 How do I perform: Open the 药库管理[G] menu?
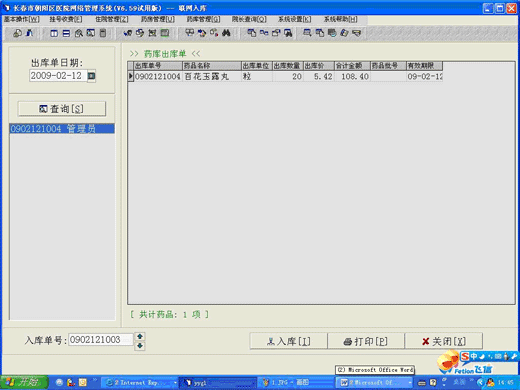tap(203, 19)
